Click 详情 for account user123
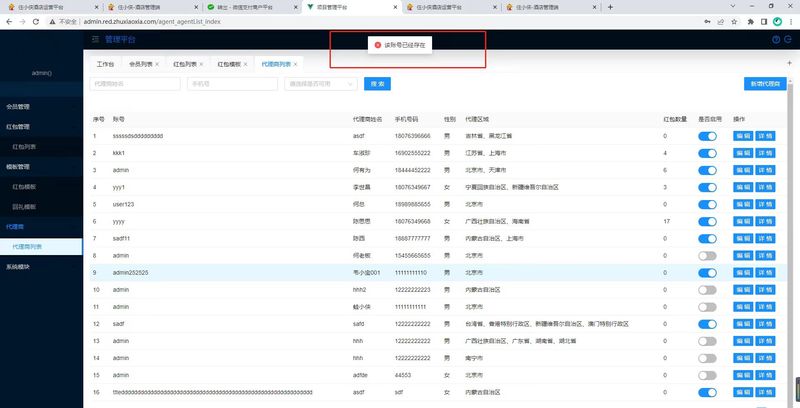The image size is (800, 408). click(x=765, y=205)
